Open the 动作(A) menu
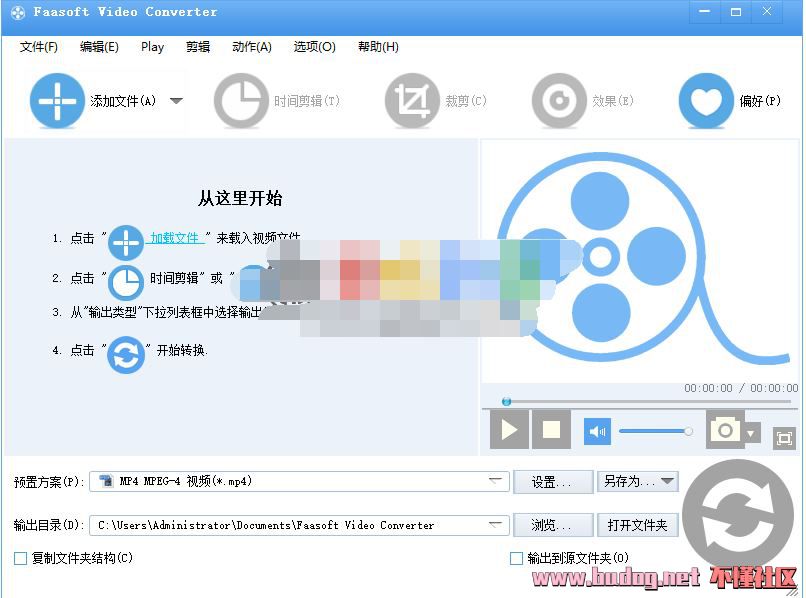 [252, 47]
